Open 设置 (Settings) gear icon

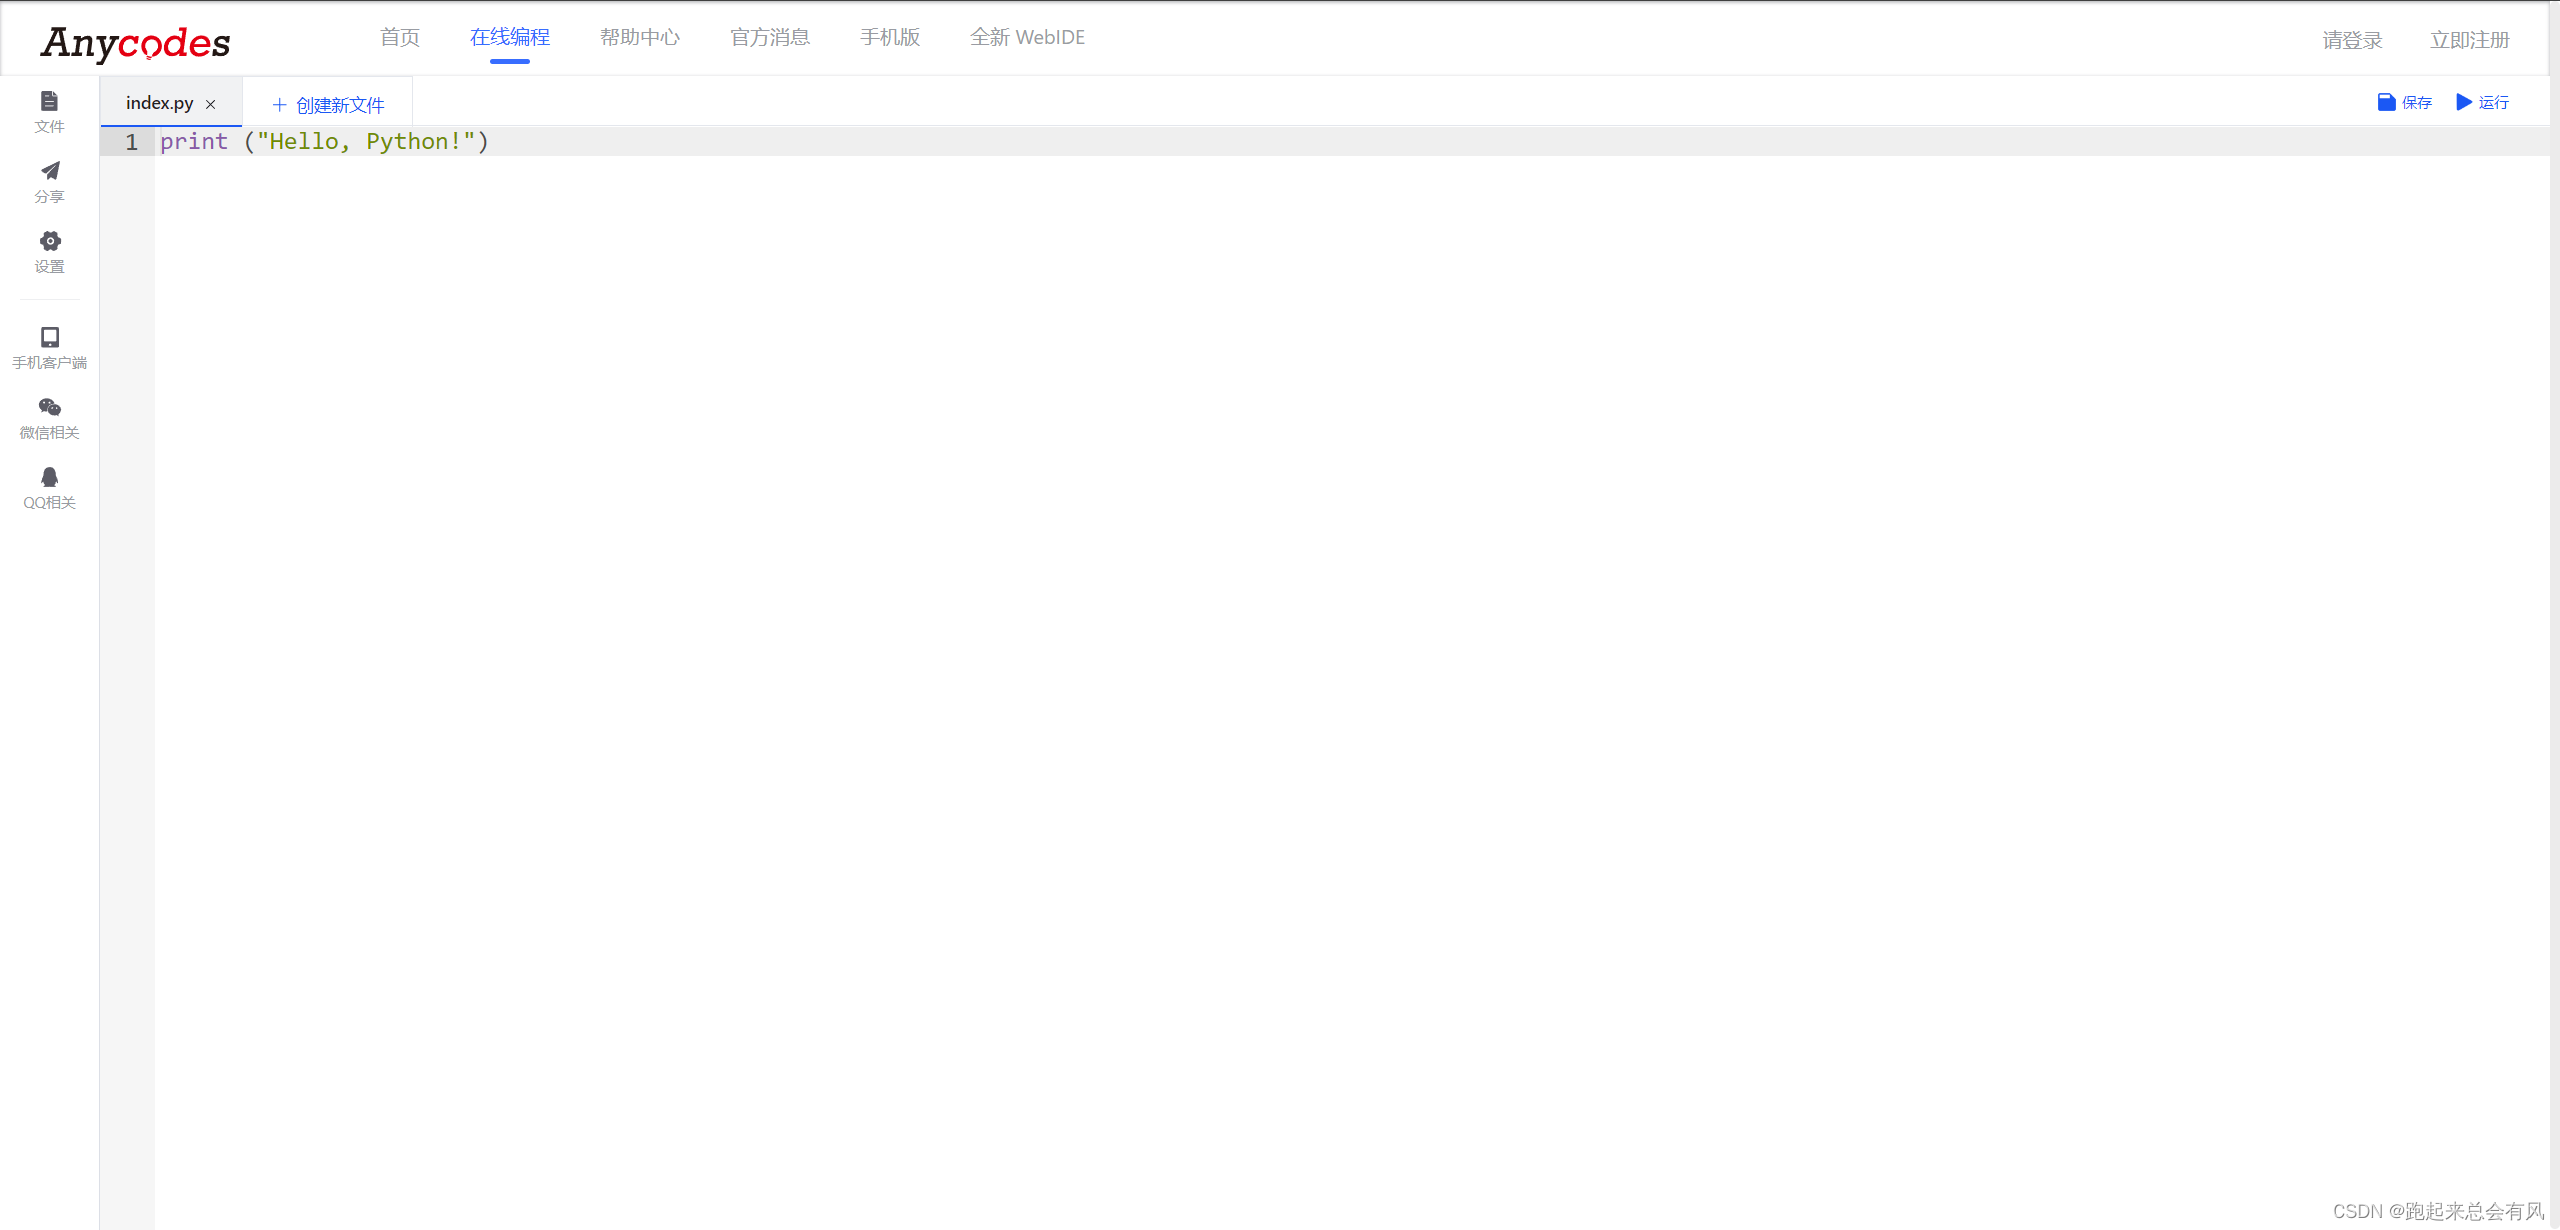coord(49,242)
